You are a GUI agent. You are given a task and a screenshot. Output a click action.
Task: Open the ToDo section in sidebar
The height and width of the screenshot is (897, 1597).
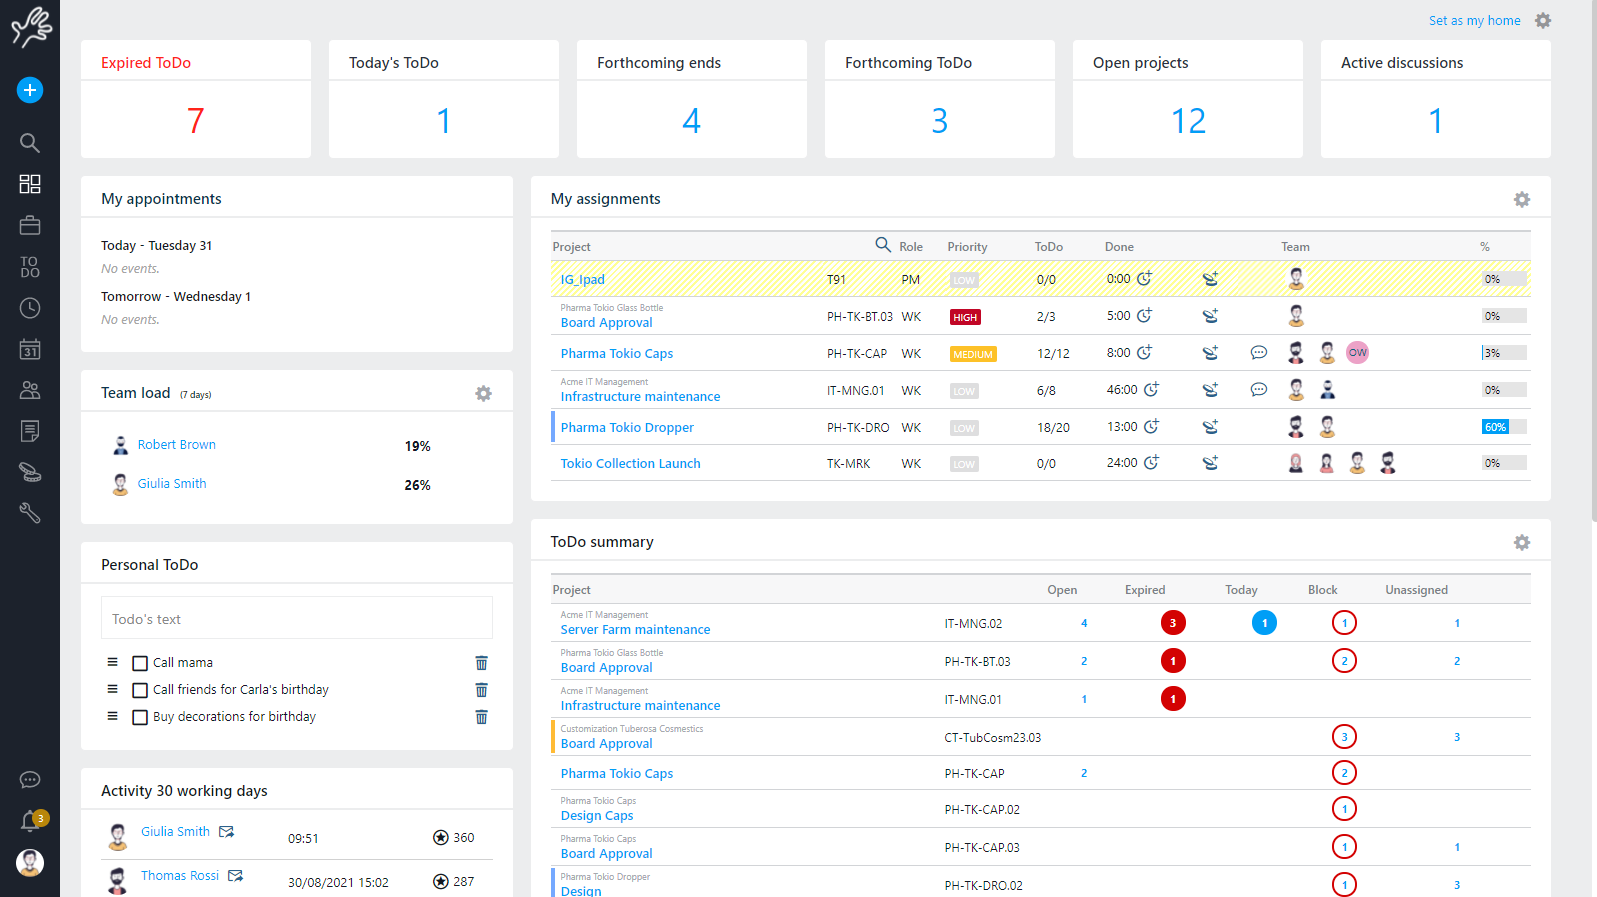coord(30,267)
